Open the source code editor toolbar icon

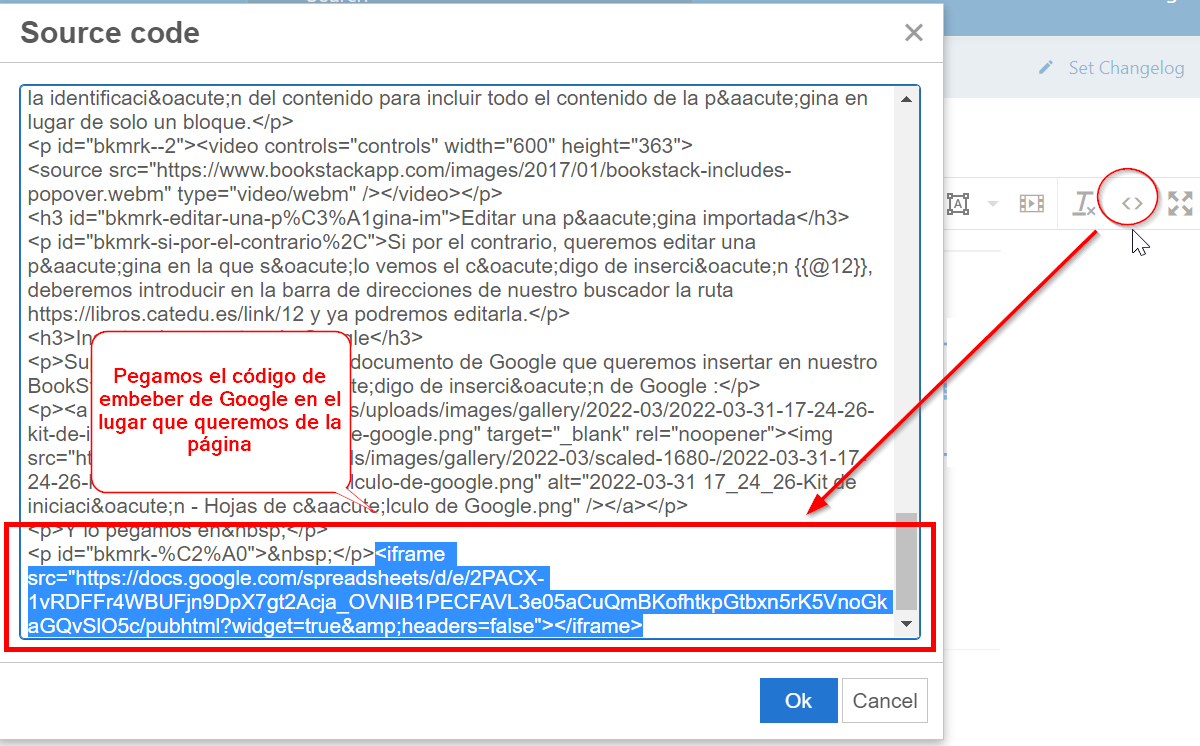coord(1131,204)
